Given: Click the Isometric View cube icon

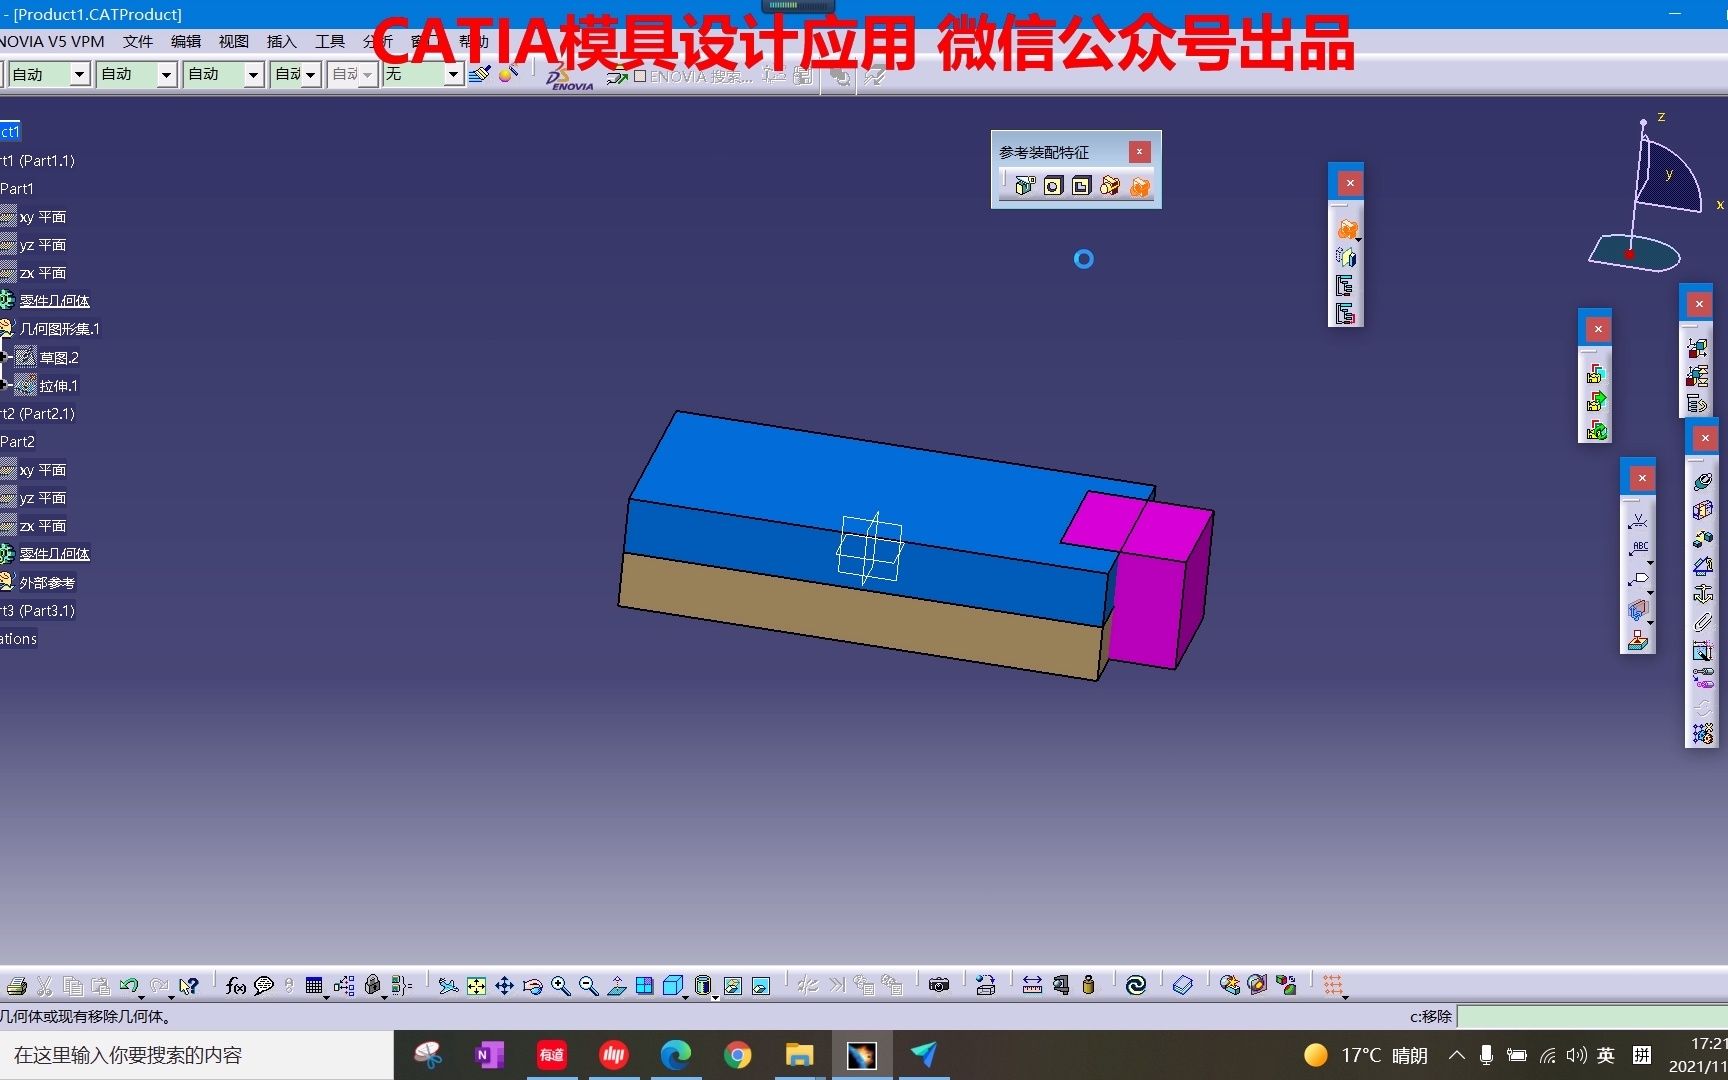Looking at the screenshot, I should click(x=672, y=986).
